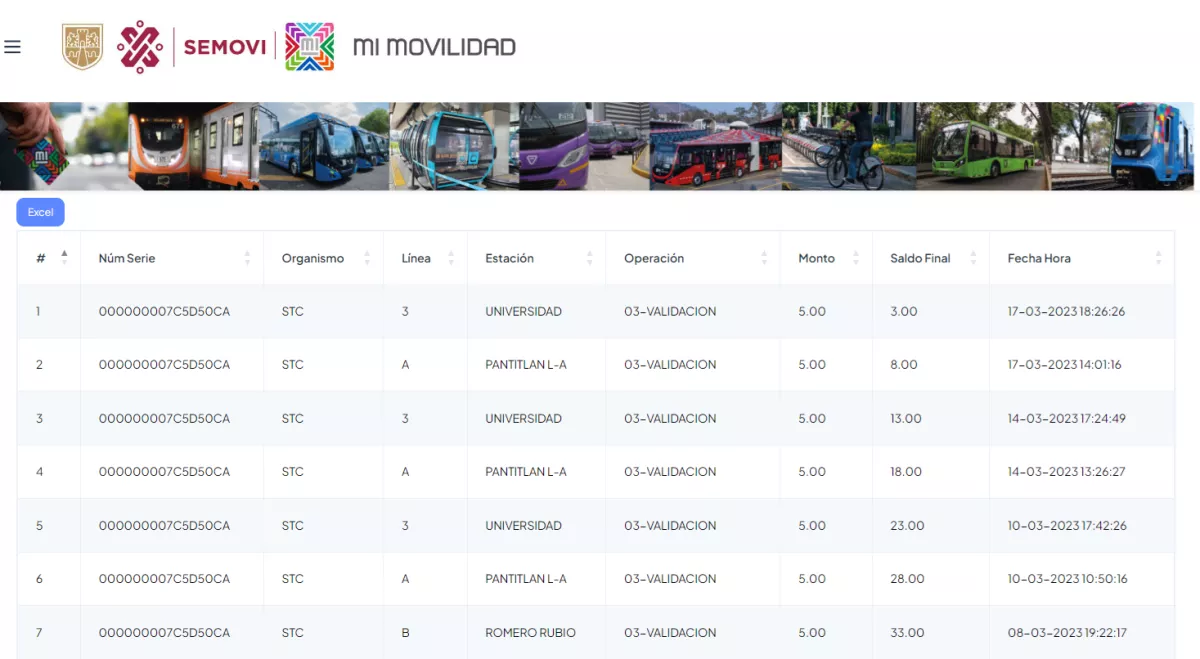Image resolution: width=1200 pixels, height=659 pixels.
Task: Click the SEMOVI wordmark in the header
Action: pyautogui.click(x=222, y=45)
